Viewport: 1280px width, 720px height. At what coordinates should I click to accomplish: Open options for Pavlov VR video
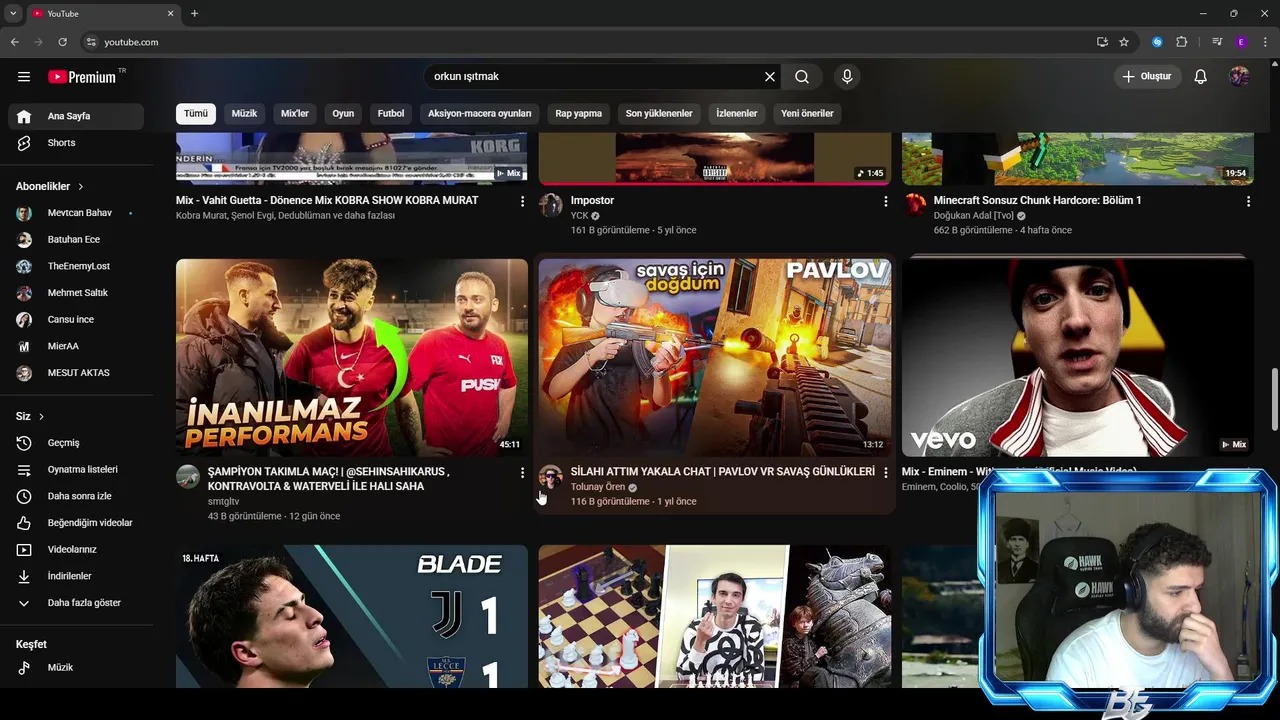[x=885, y=472]
